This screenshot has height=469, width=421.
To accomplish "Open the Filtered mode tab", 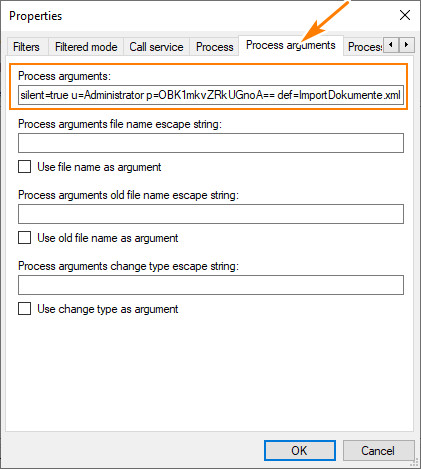I will 86,47.
